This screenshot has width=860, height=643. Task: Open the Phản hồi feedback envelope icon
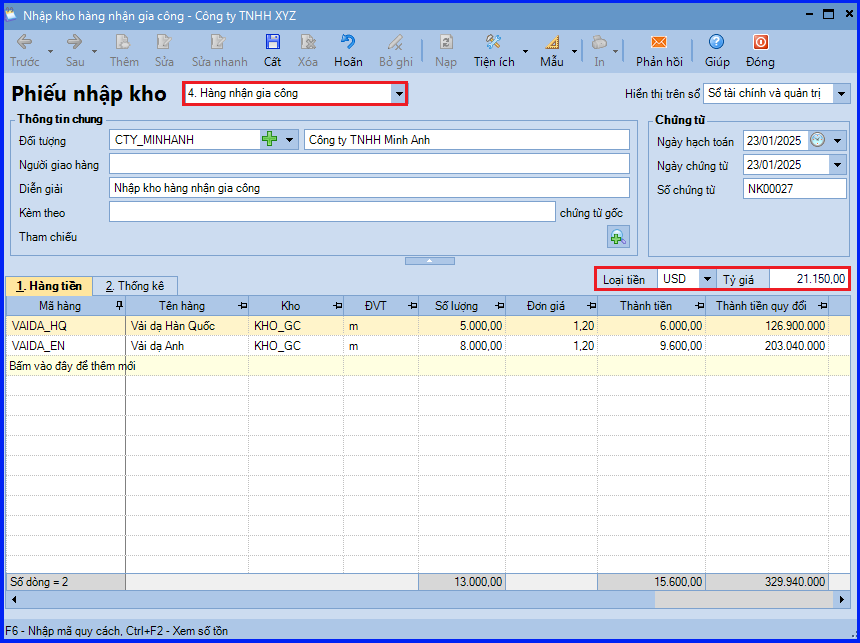pos(659,42)
